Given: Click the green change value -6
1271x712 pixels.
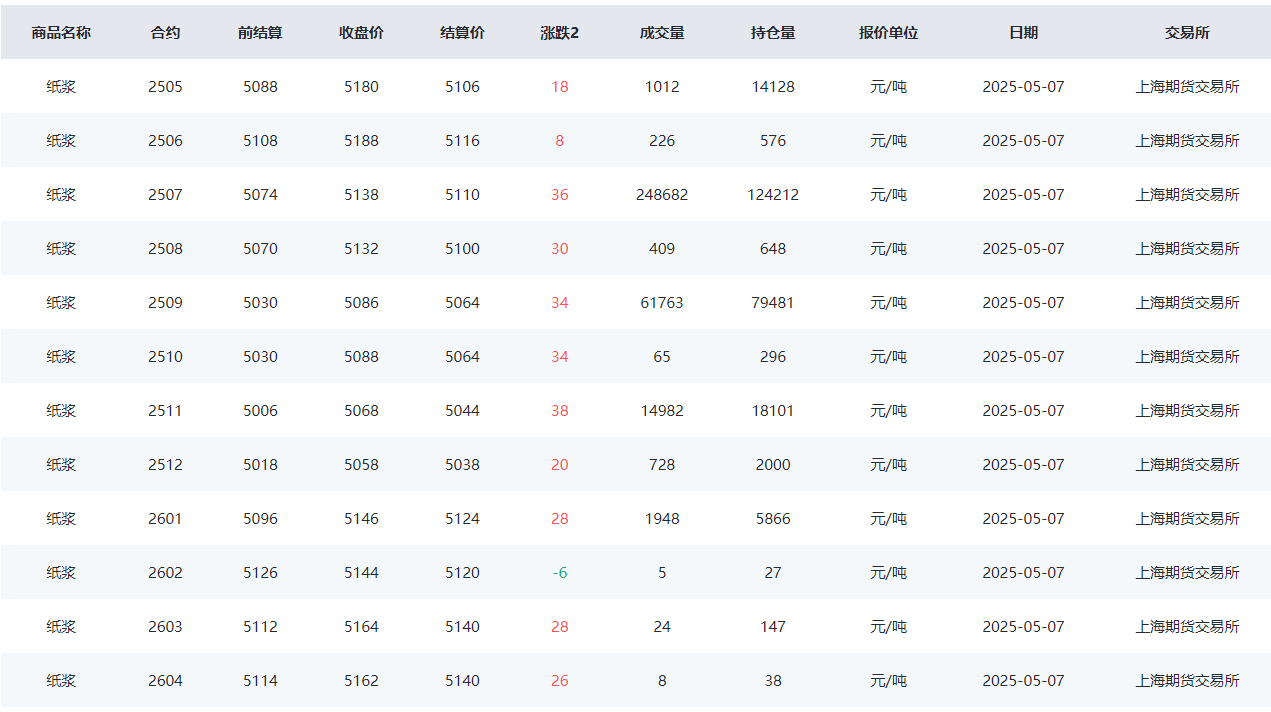Looking at the screenshot, I should [559, 573].
